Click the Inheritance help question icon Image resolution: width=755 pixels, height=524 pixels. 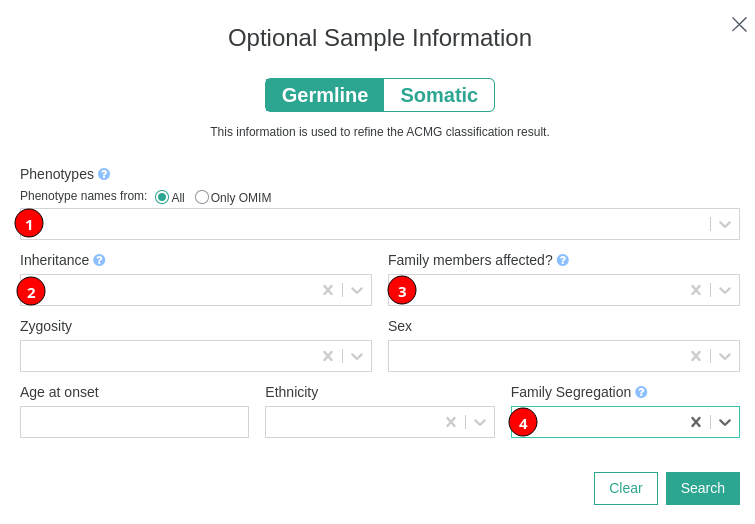tap(99, 260)
